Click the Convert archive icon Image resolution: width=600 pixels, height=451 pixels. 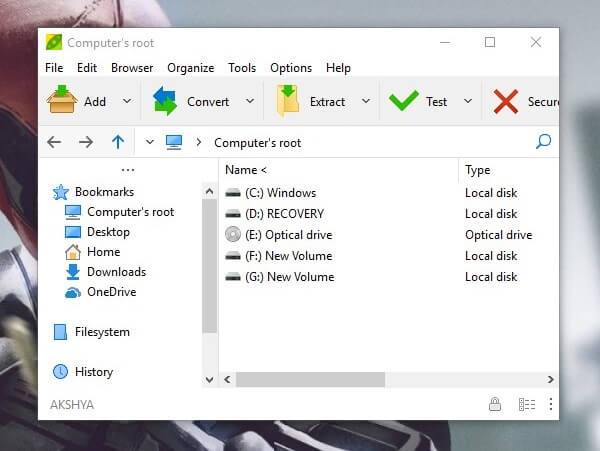click(x=164, y=101)
